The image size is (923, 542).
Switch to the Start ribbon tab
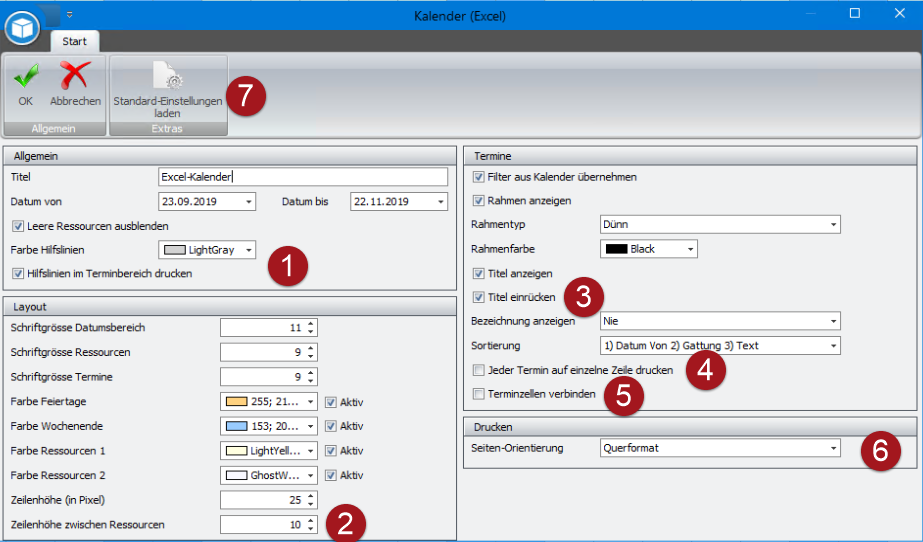coord(74,42)
